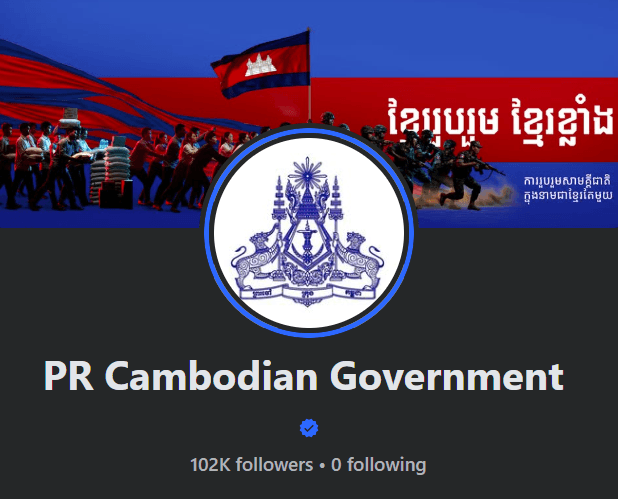
Task: Open the 102K followers list
Action: tap(251, 465)
